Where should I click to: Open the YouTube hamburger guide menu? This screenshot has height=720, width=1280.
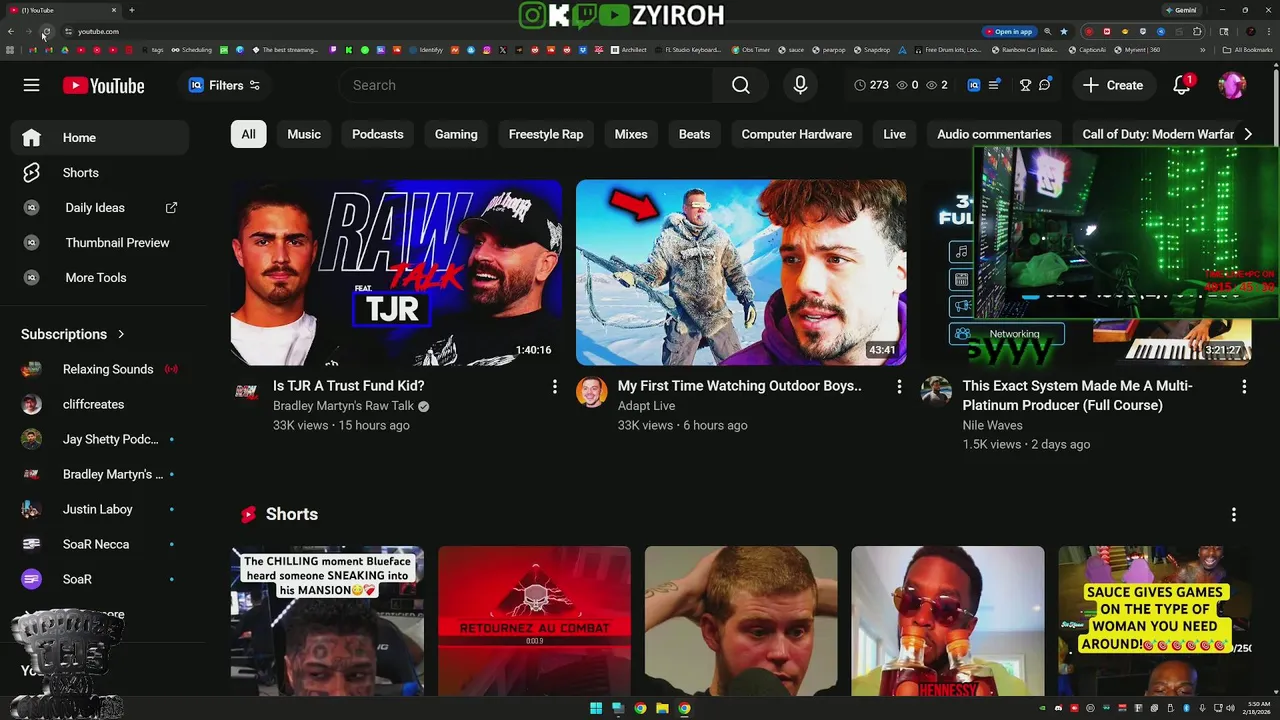(x=32, y=85)
